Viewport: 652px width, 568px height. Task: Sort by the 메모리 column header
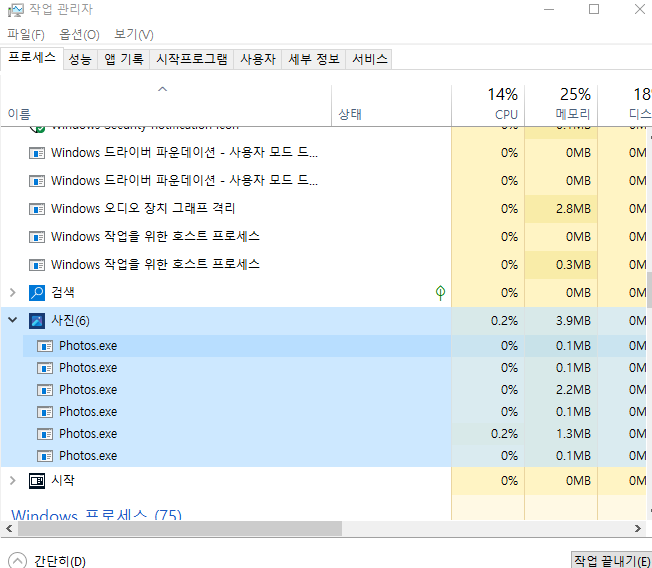pos(561,105)
